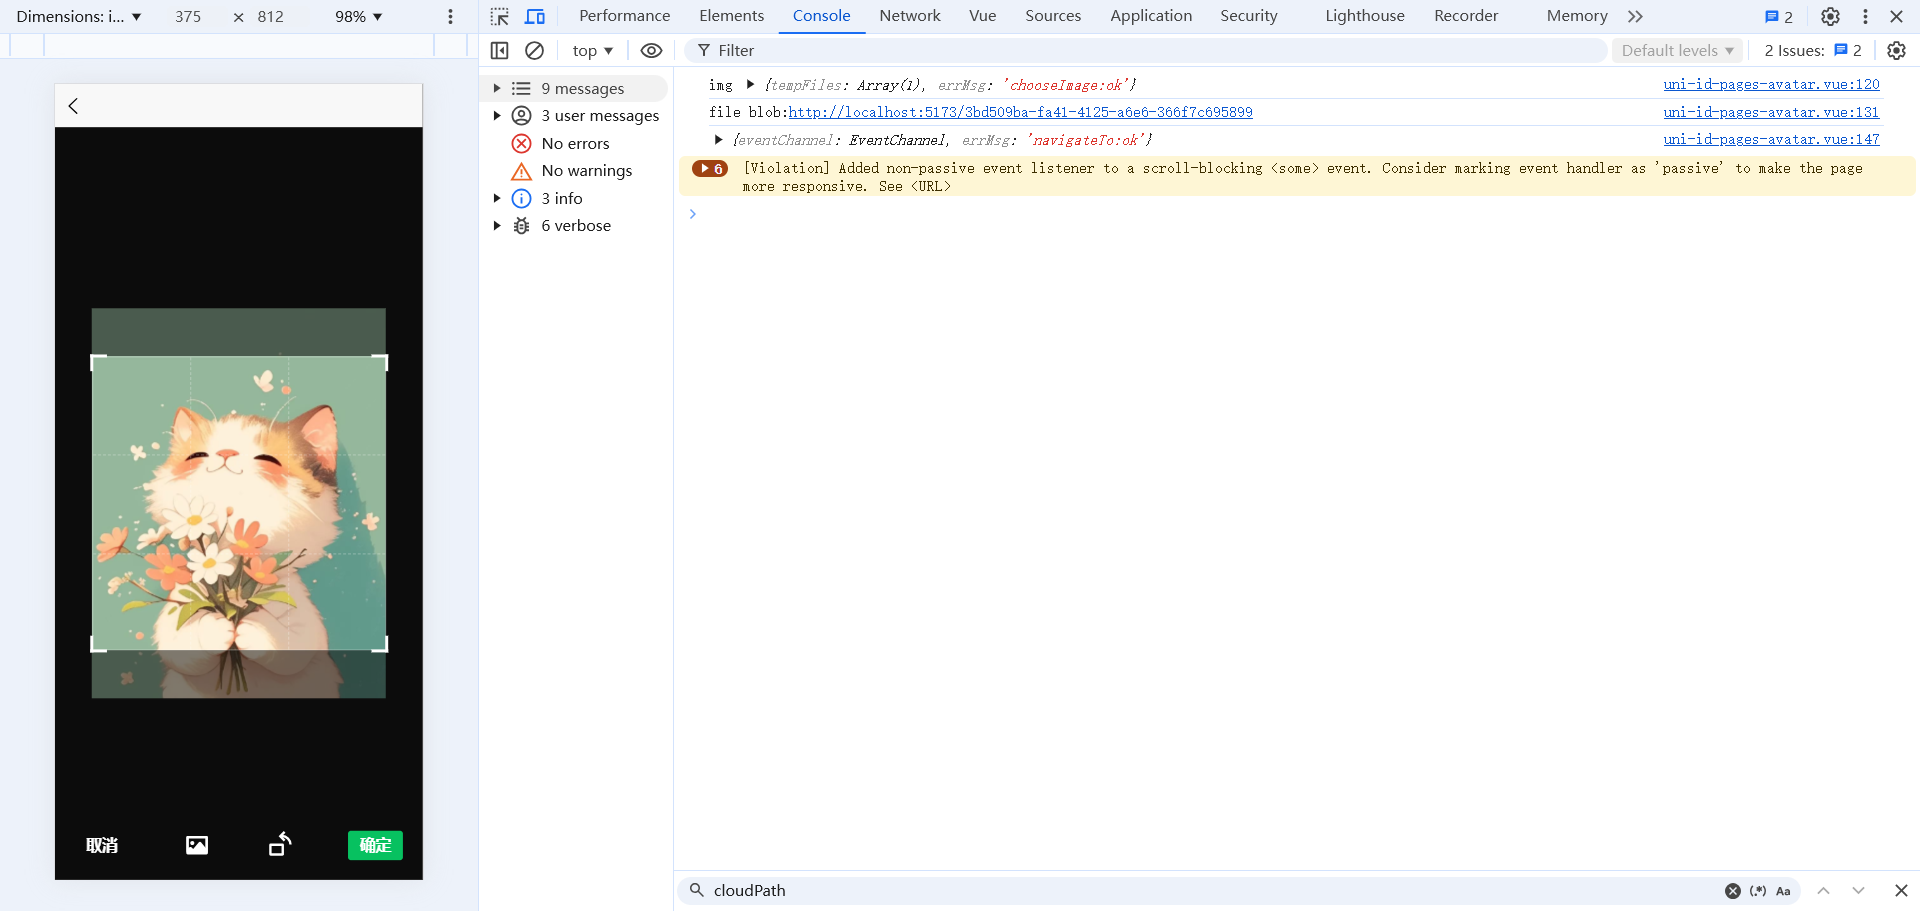Open the Lighthouse tab
The width and height of the screenshot is (1920, 911).
pos(1365,16)
